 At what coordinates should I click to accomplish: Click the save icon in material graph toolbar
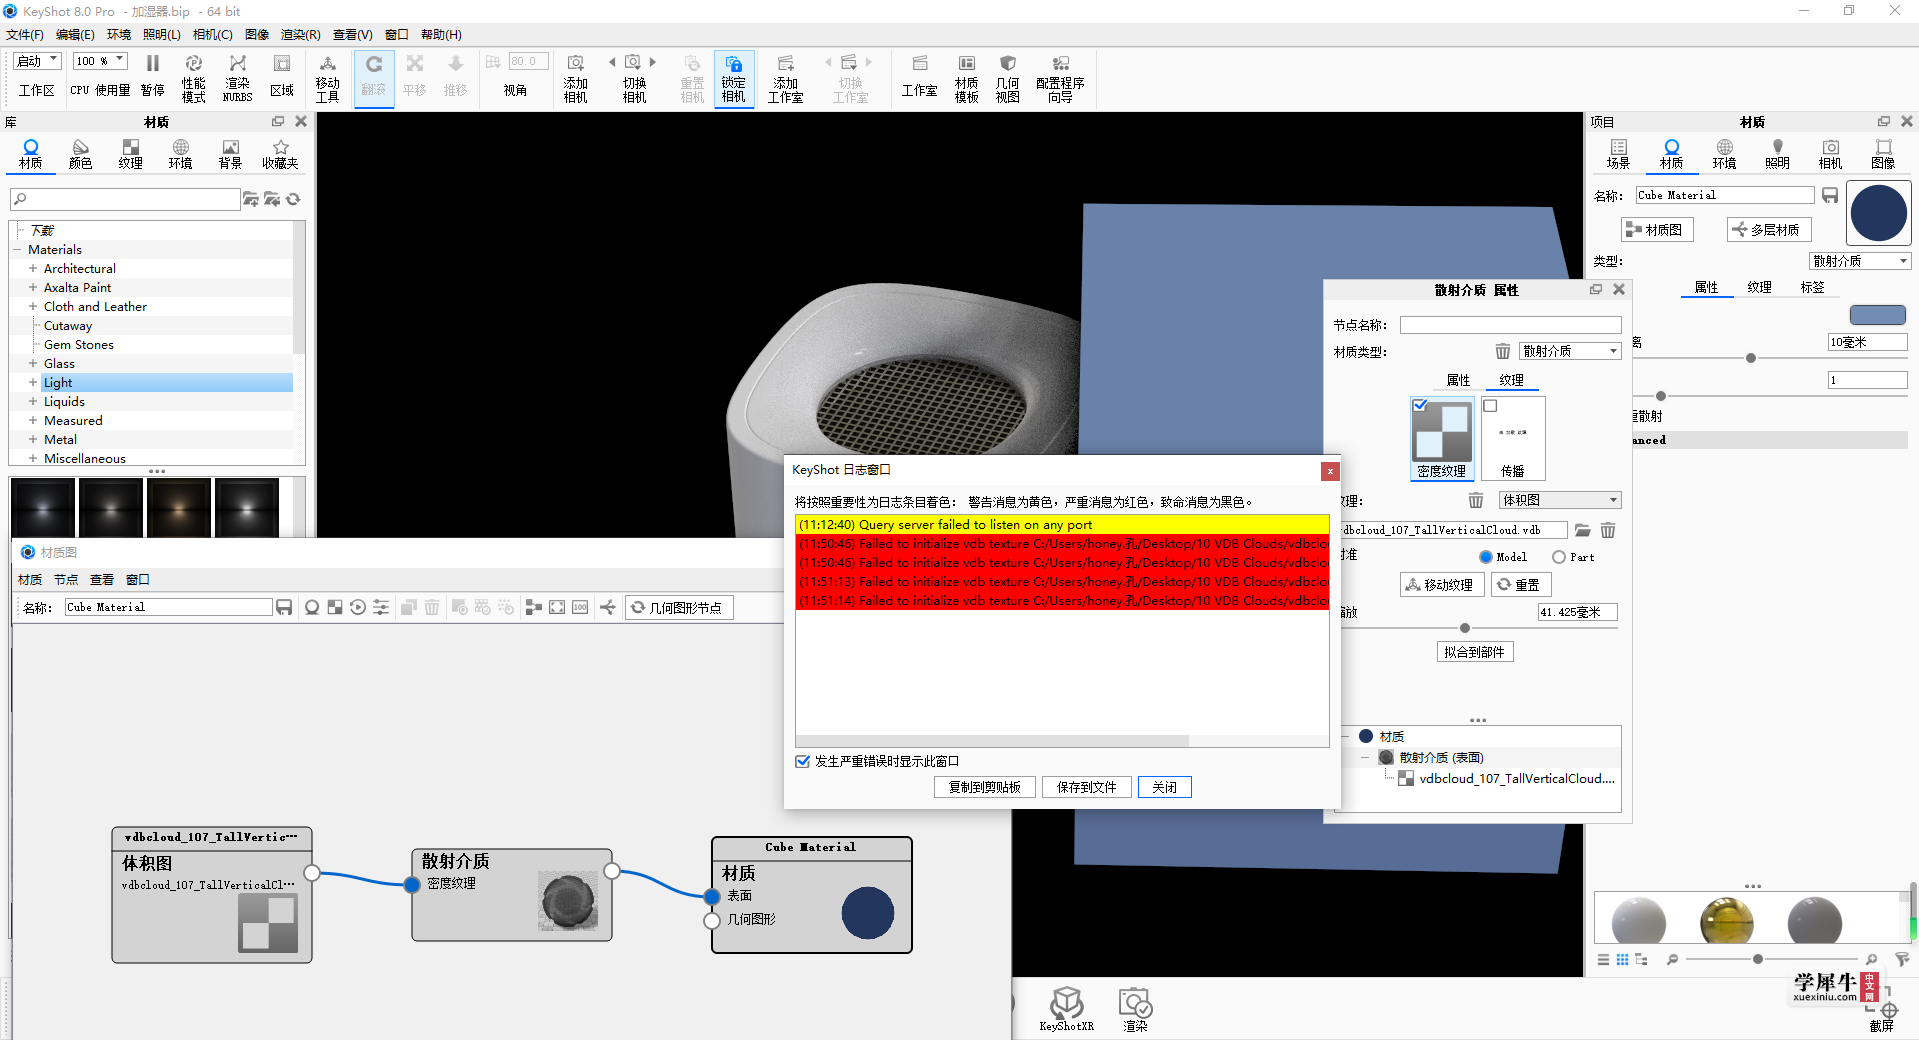point(284,607)
